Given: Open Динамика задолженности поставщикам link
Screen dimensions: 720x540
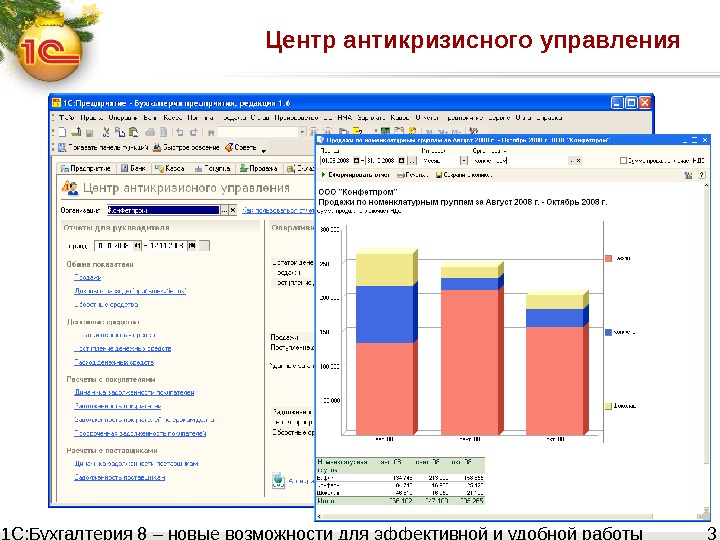Looking at the screenshot, I should (136, 464).
